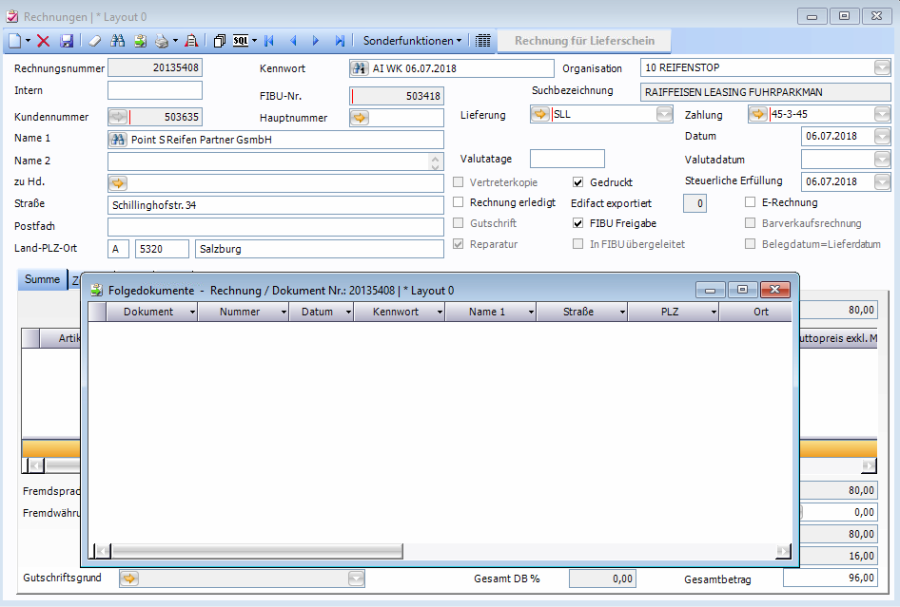
Task: Check the E-Rechnung checkbox
Action: click(x=751, y=203)
